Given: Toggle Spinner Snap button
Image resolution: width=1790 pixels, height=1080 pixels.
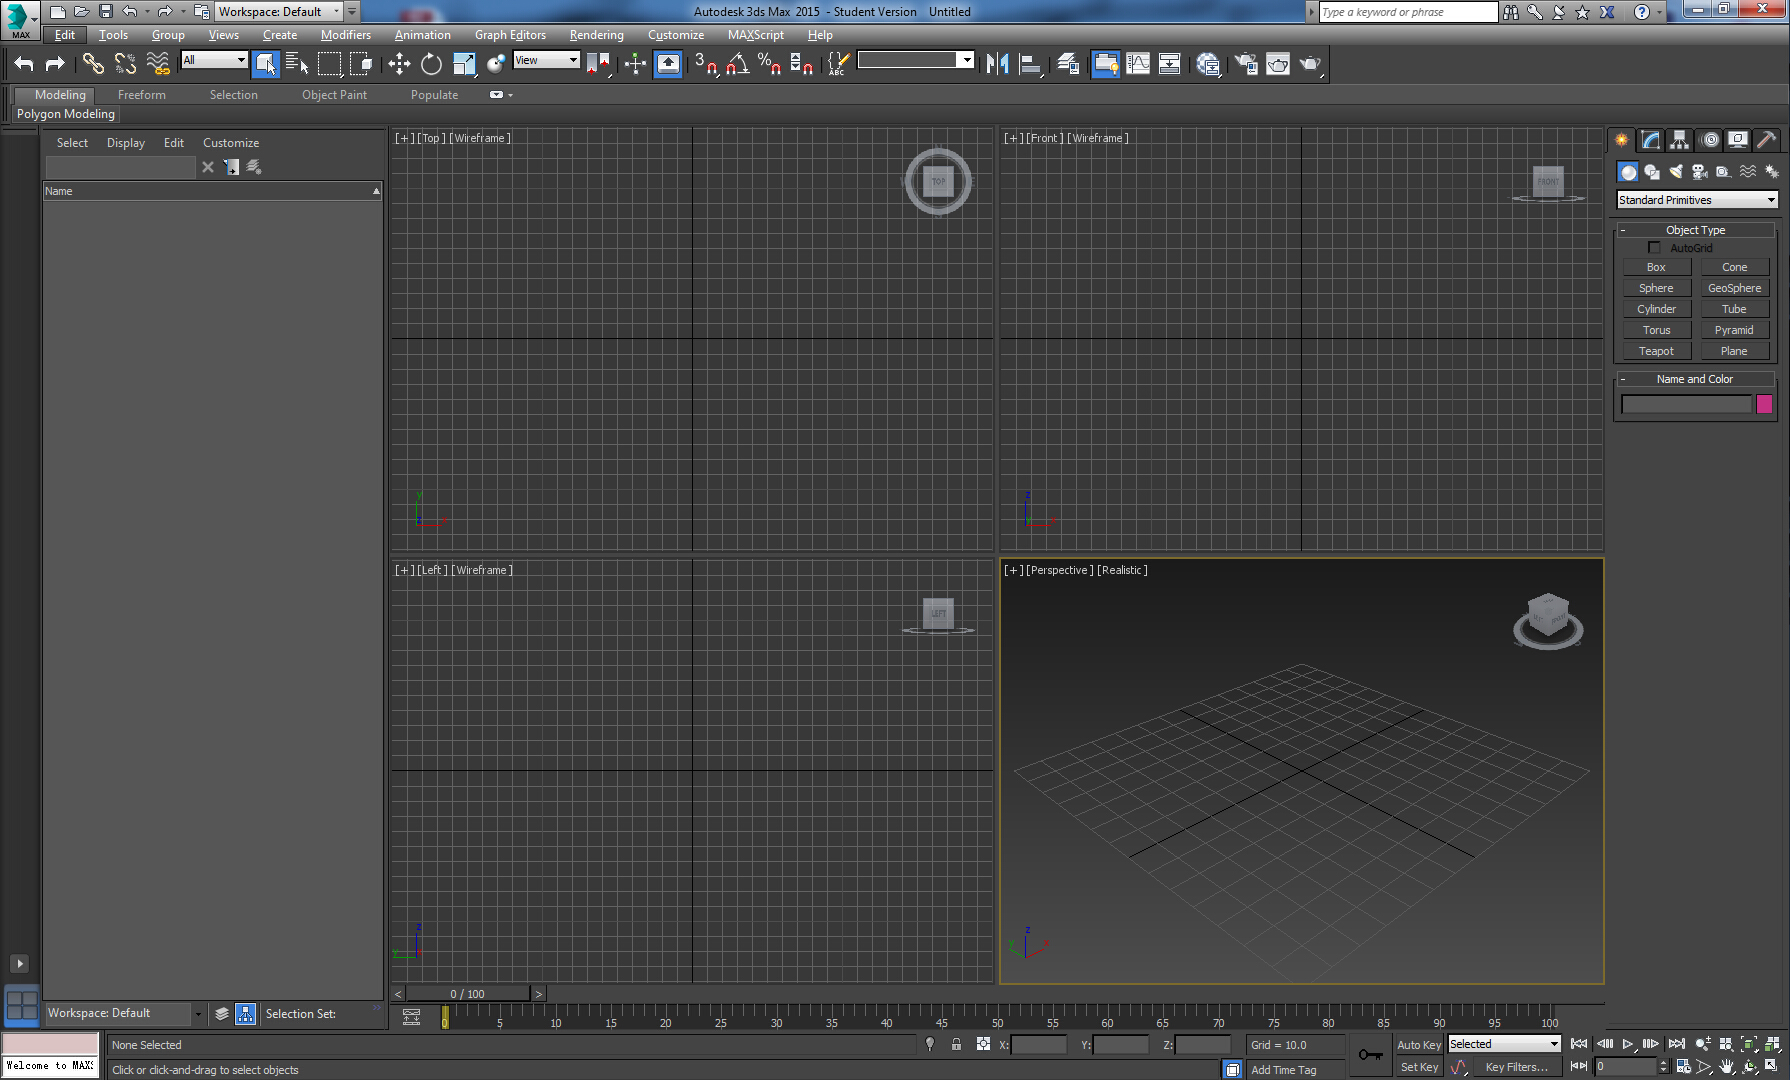Looking at the screenshot, I should 802,64.
